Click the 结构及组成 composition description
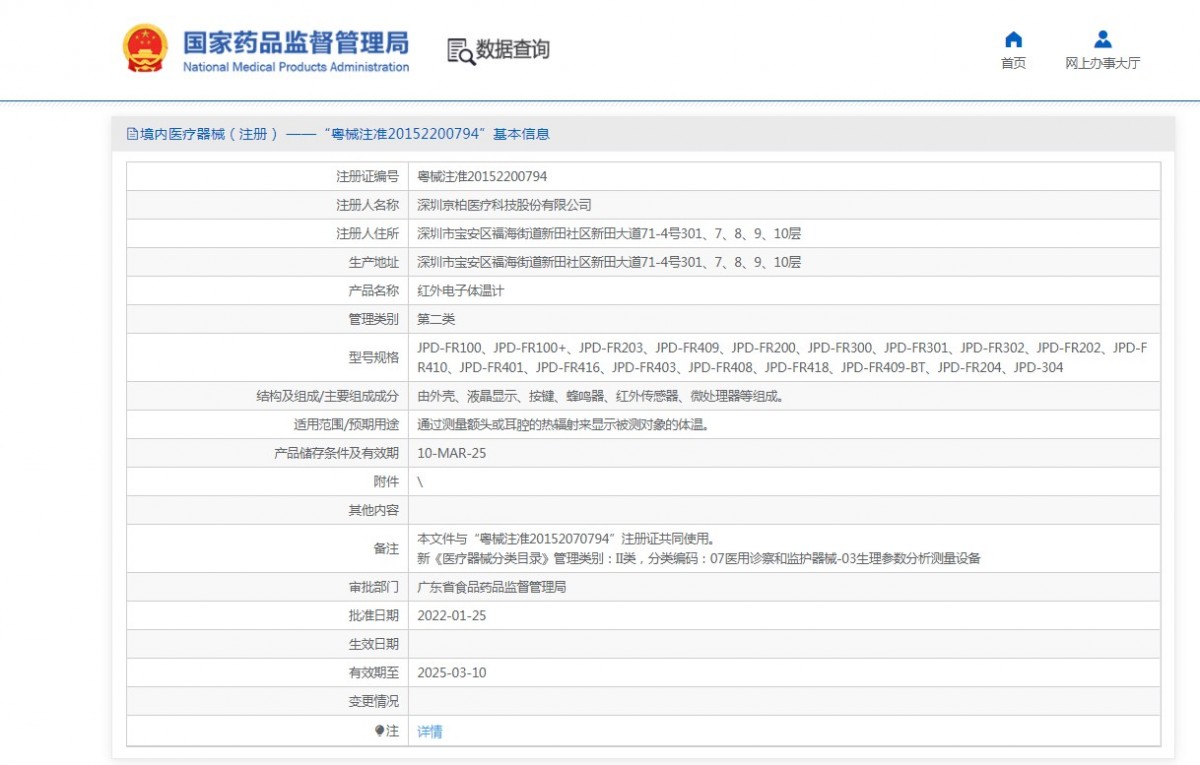1200x765 pixels. point(600,396)
